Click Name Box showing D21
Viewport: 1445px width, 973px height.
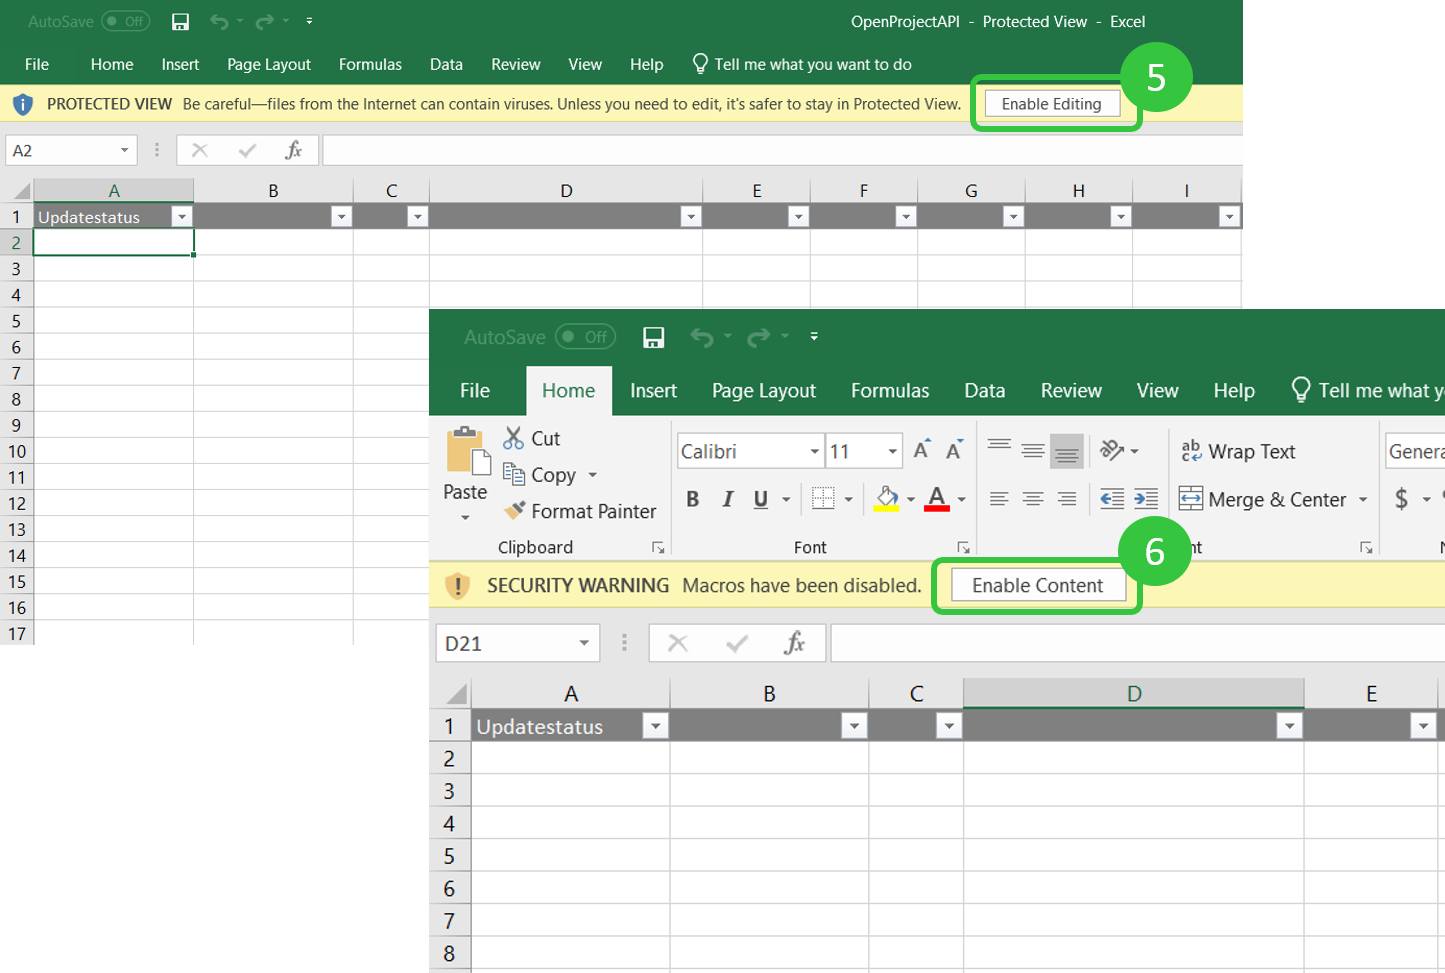517,643
